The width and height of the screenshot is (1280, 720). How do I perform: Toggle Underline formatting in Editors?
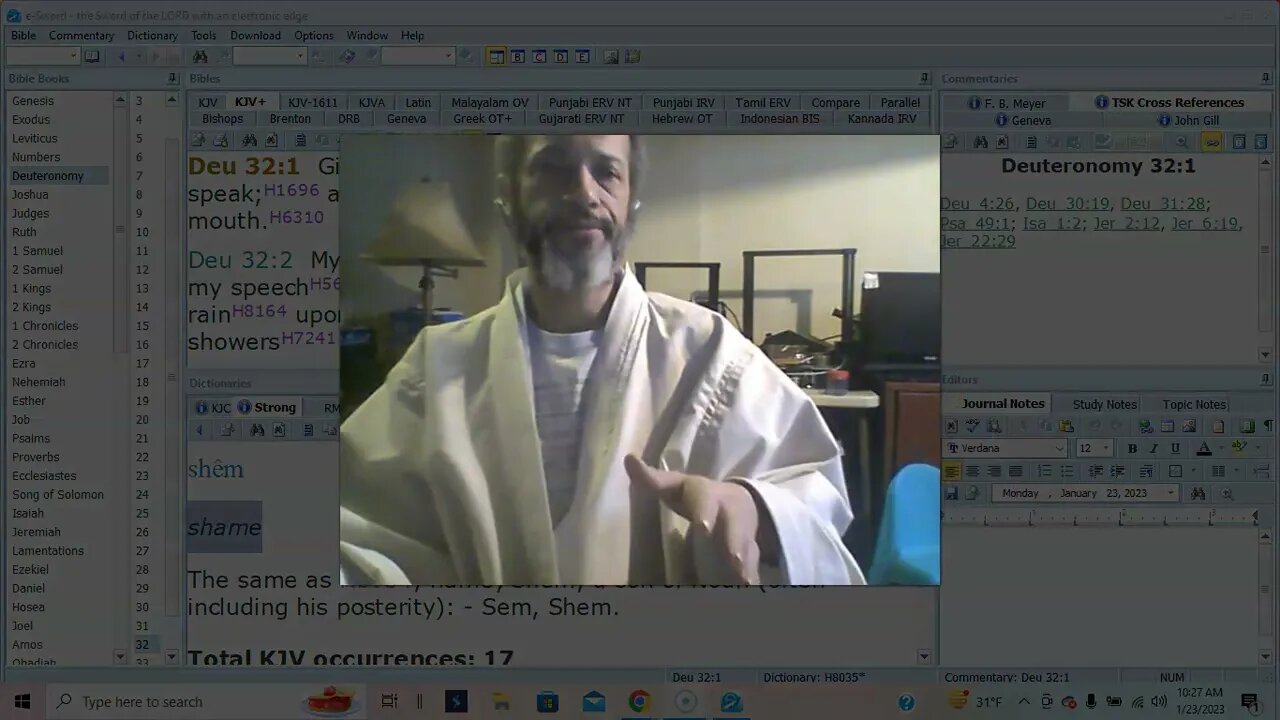click(x=1175, y=448)
